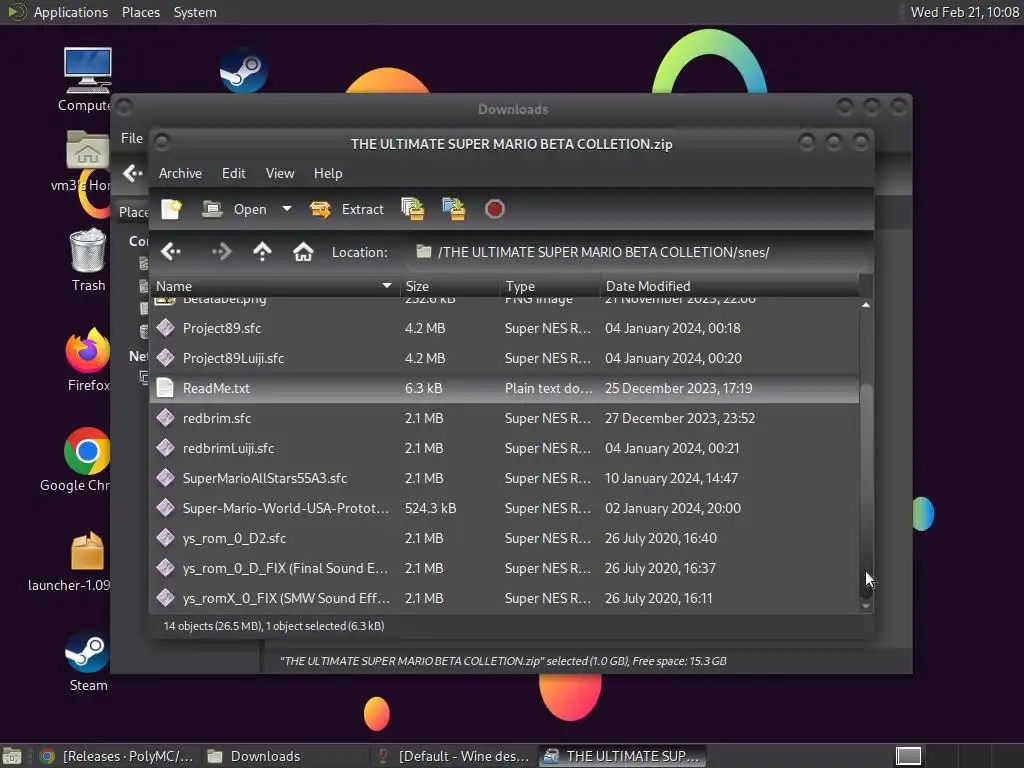
Task: Select Super-Mario-World-USA-Protot... file
Action: click(x=504, y=508)
